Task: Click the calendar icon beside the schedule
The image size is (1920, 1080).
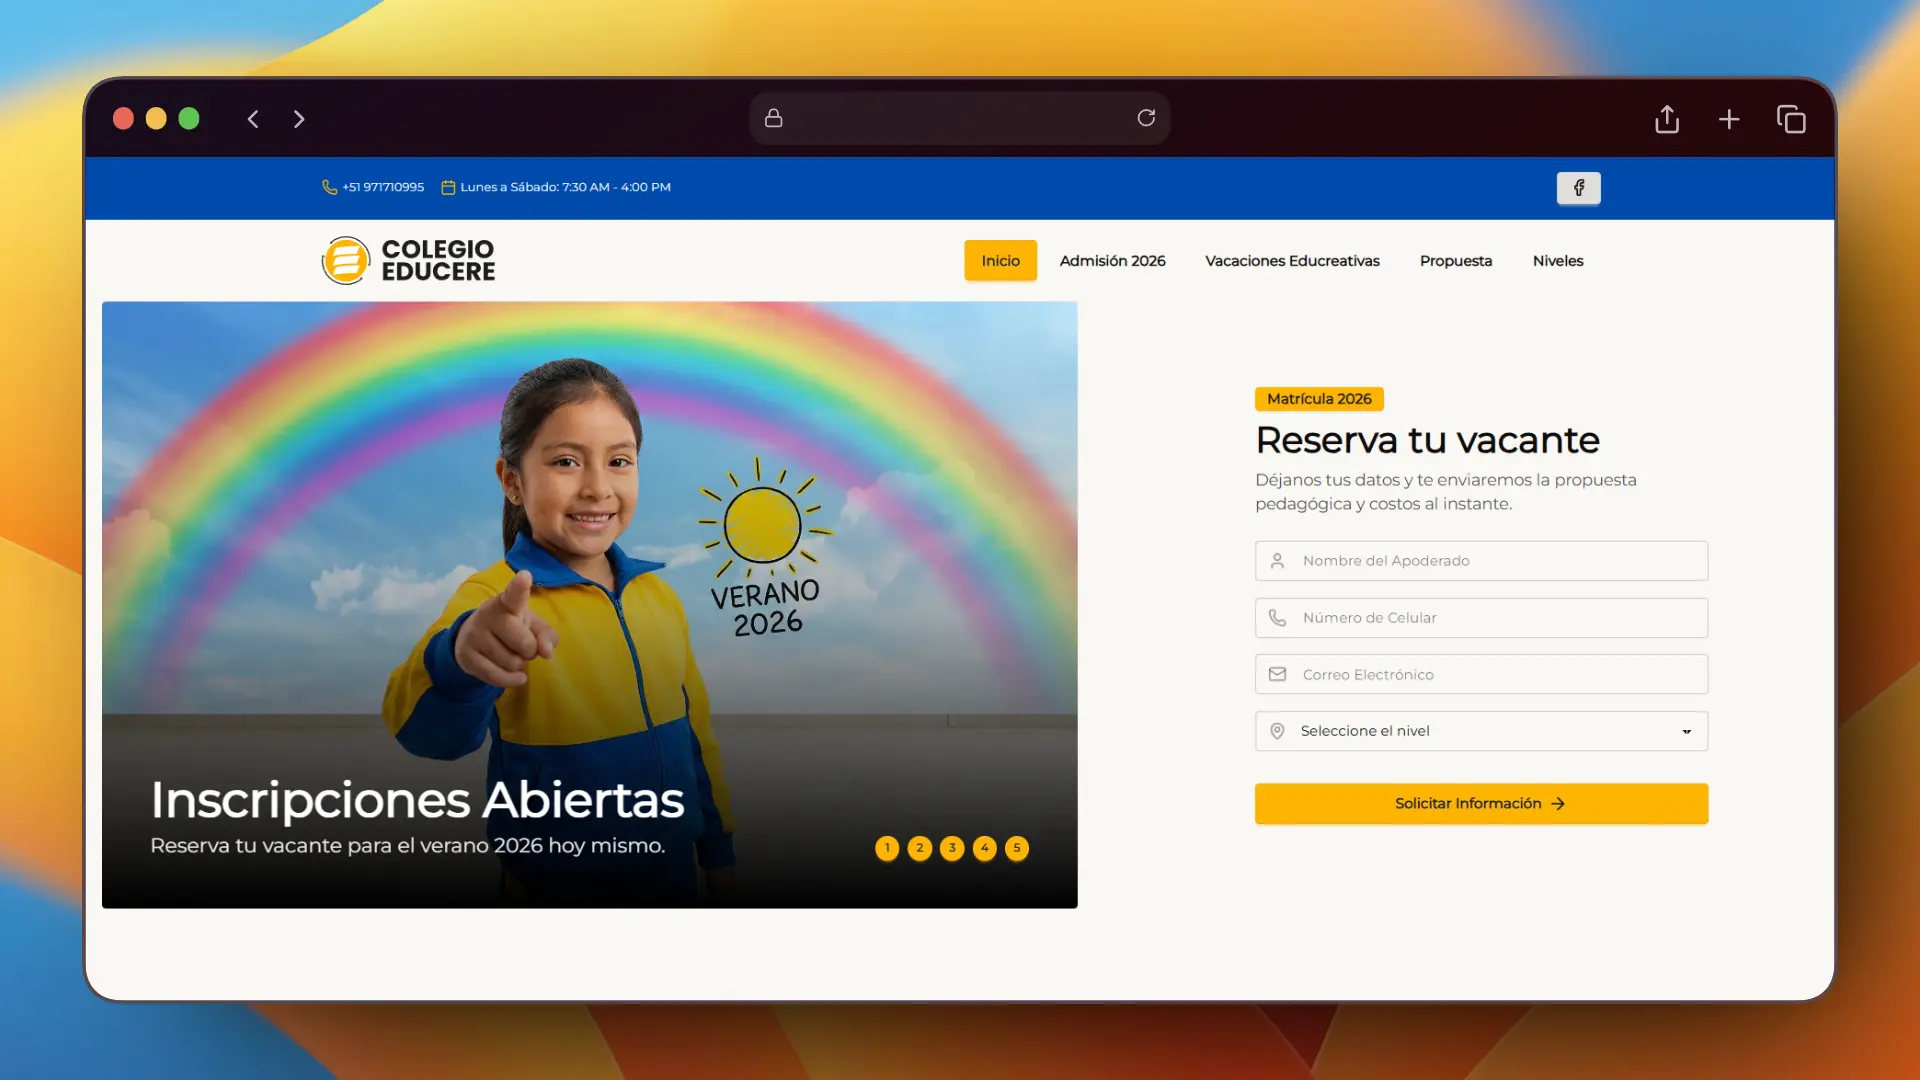Action: pyautogui.click(x=448, y=187)
